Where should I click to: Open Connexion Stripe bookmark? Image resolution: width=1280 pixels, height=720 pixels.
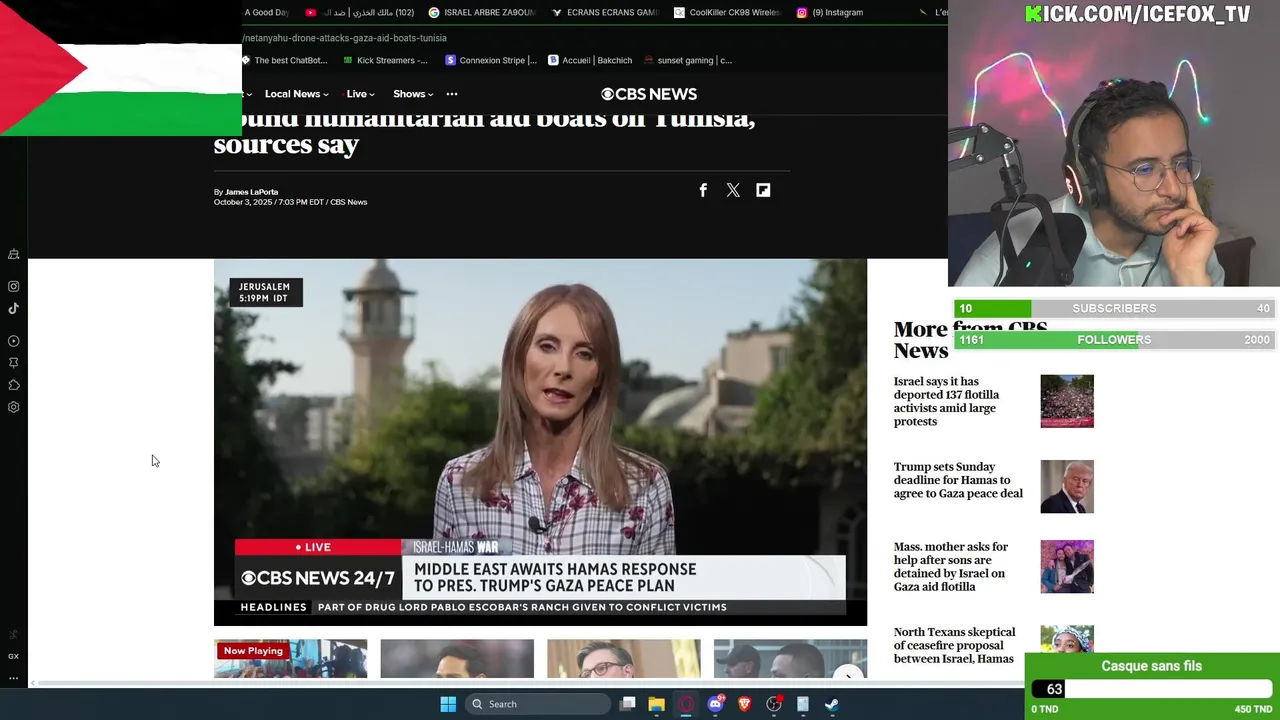click(491, 60)
